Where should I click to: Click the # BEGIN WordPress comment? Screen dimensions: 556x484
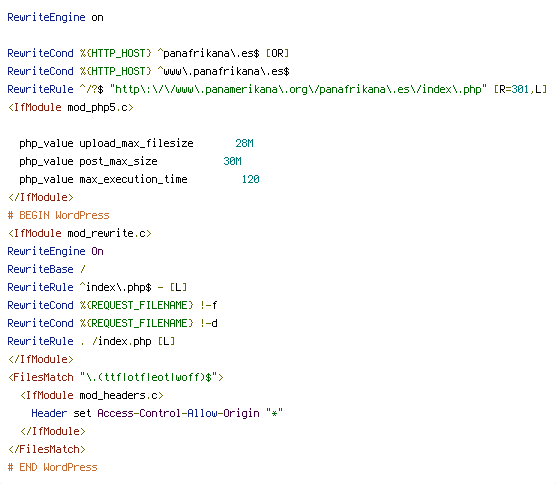(59, 215)
